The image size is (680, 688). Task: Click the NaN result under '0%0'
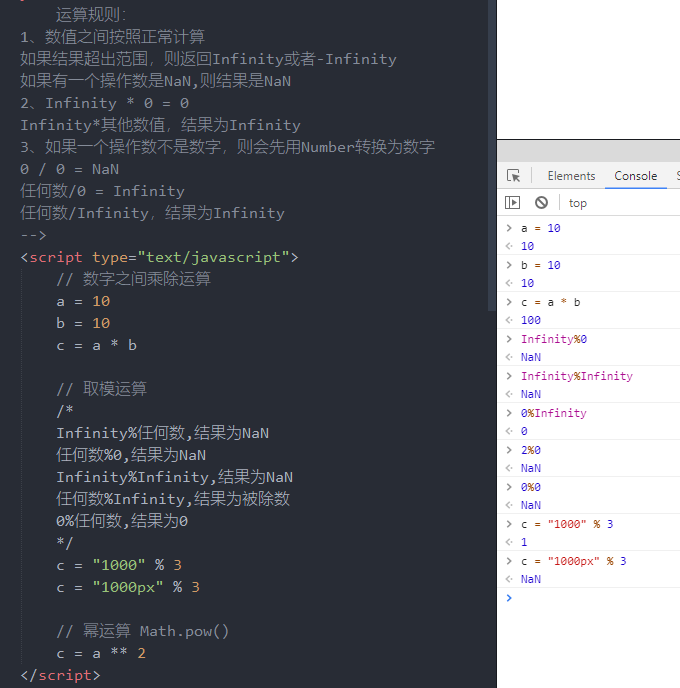(x=530, y=505)
